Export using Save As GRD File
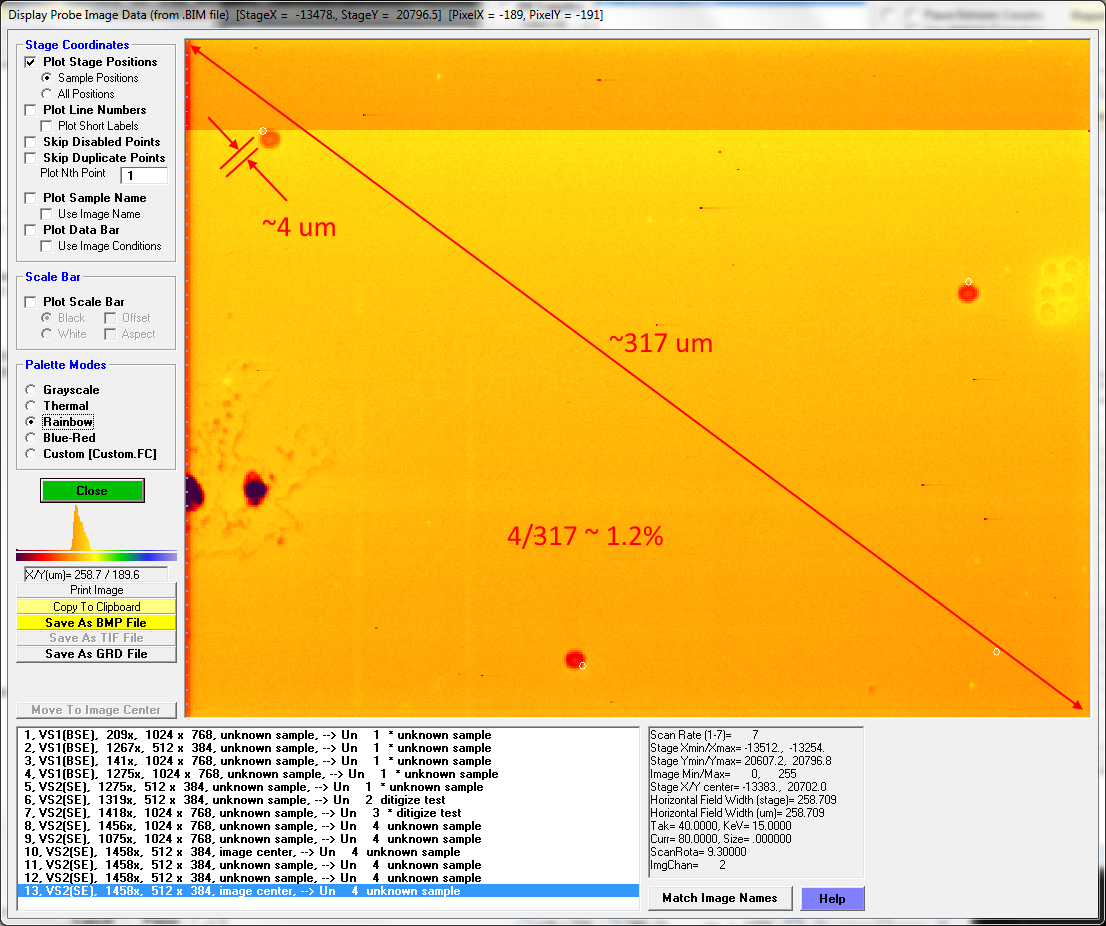 (96, 654)
